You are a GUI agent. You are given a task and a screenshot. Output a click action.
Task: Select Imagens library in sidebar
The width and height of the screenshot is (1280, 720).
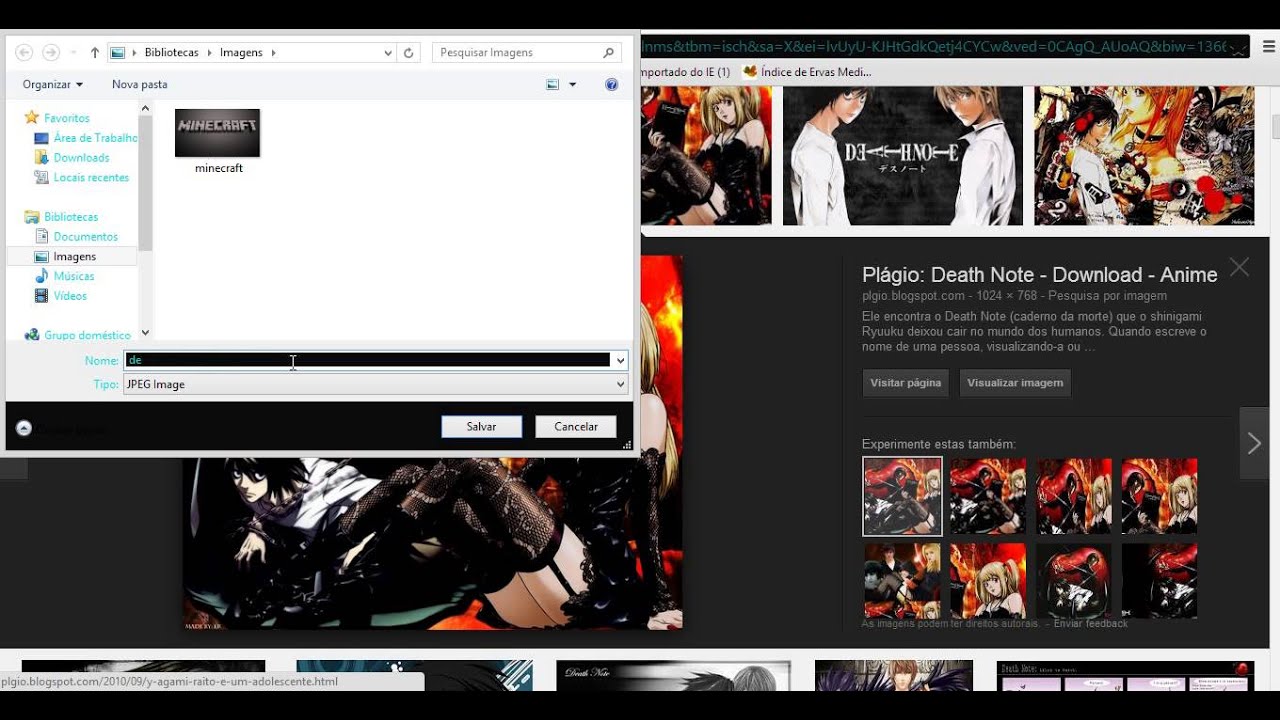coord(74,256)
